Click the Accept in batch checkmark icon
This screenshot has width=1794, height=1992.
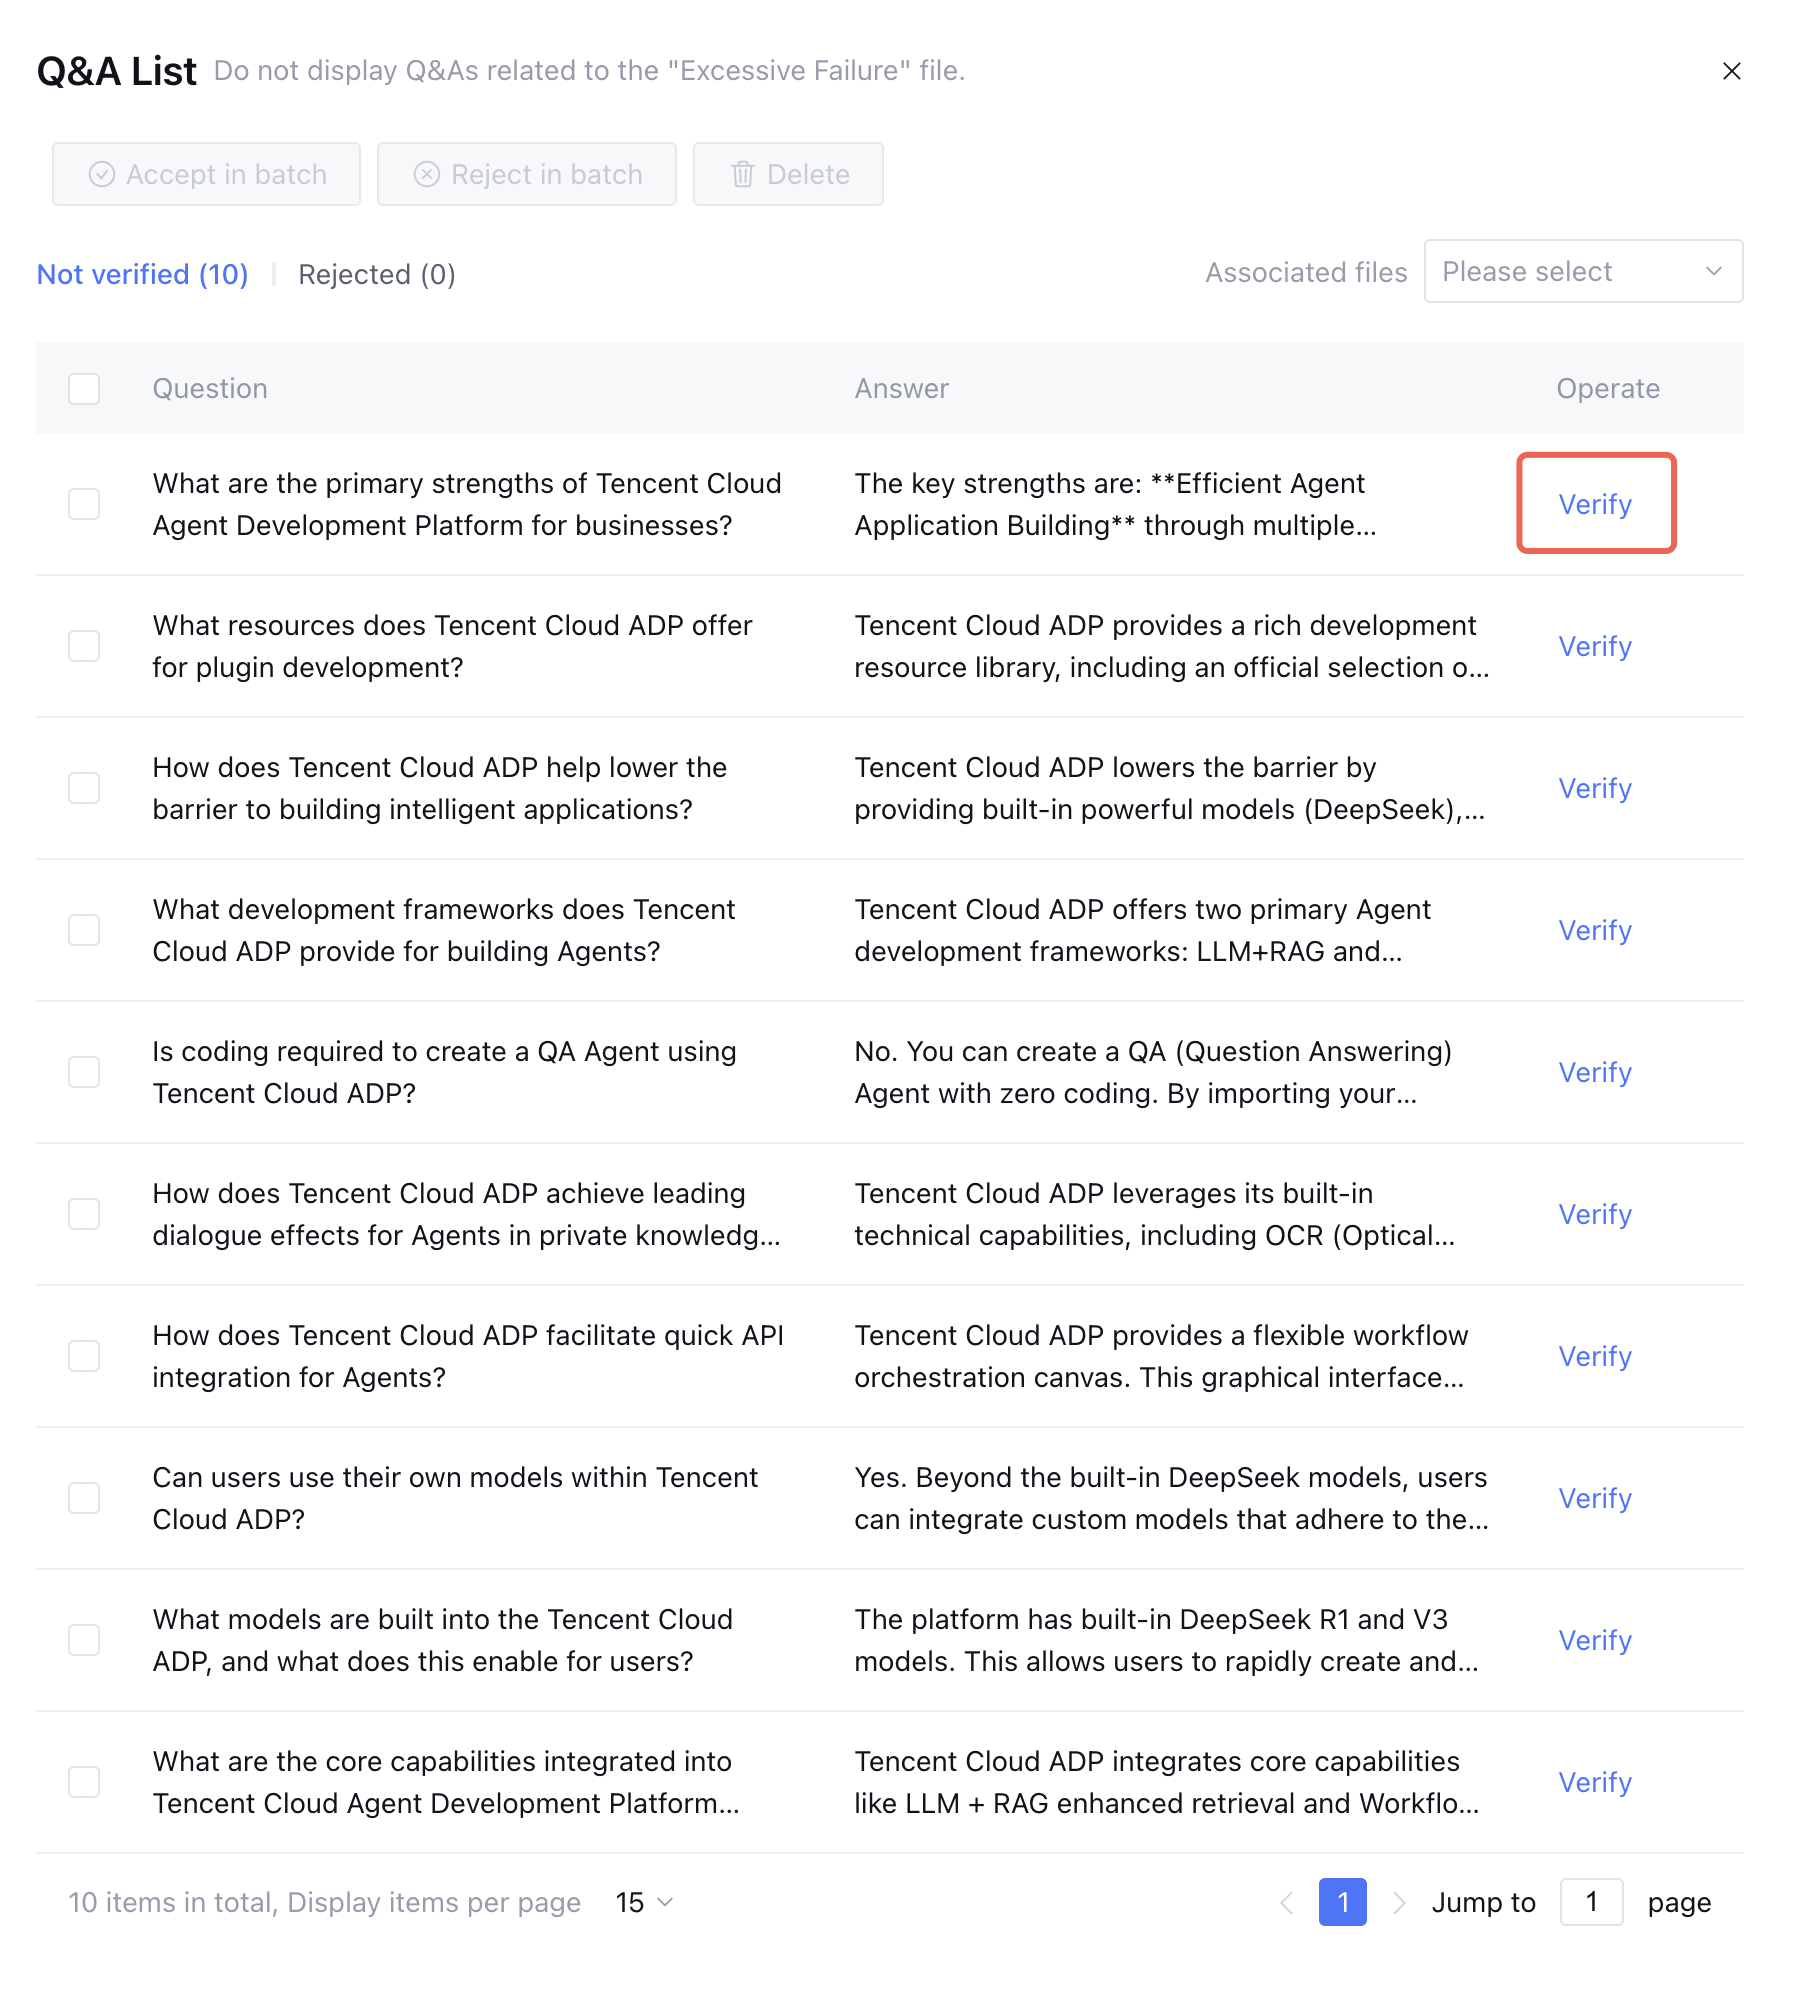point(102,174)
